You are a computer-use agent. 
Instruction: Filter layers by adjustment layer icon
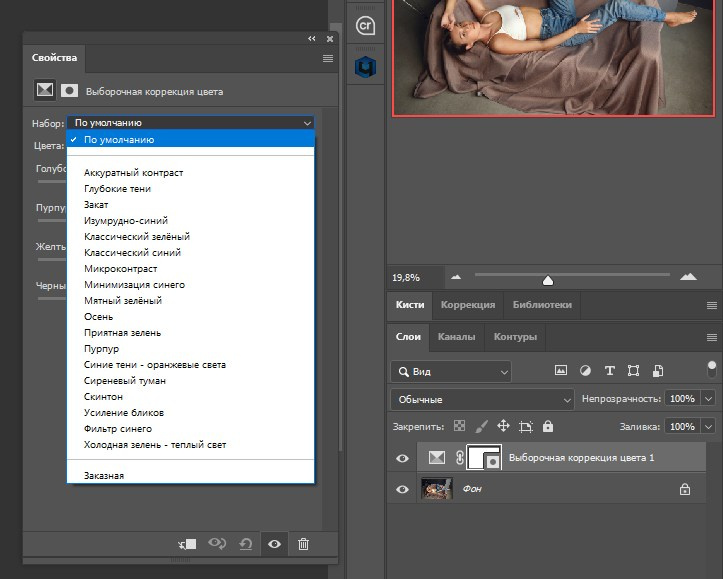click(585, 371)
